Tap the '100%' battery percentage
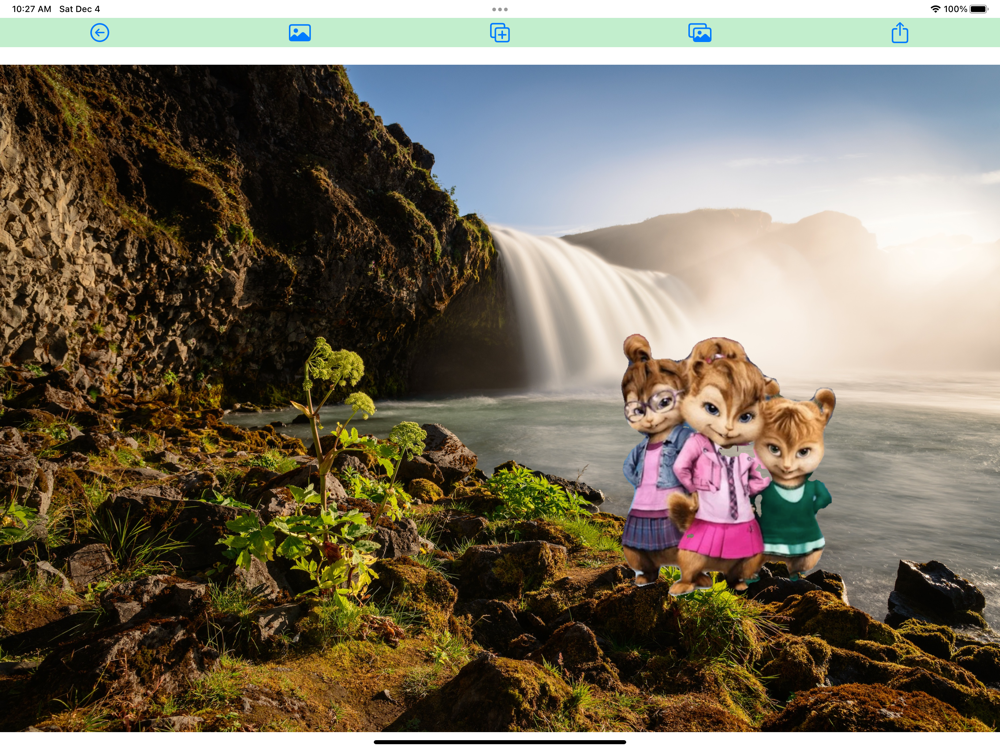The image size is (1000, 750). coord(955,9)
